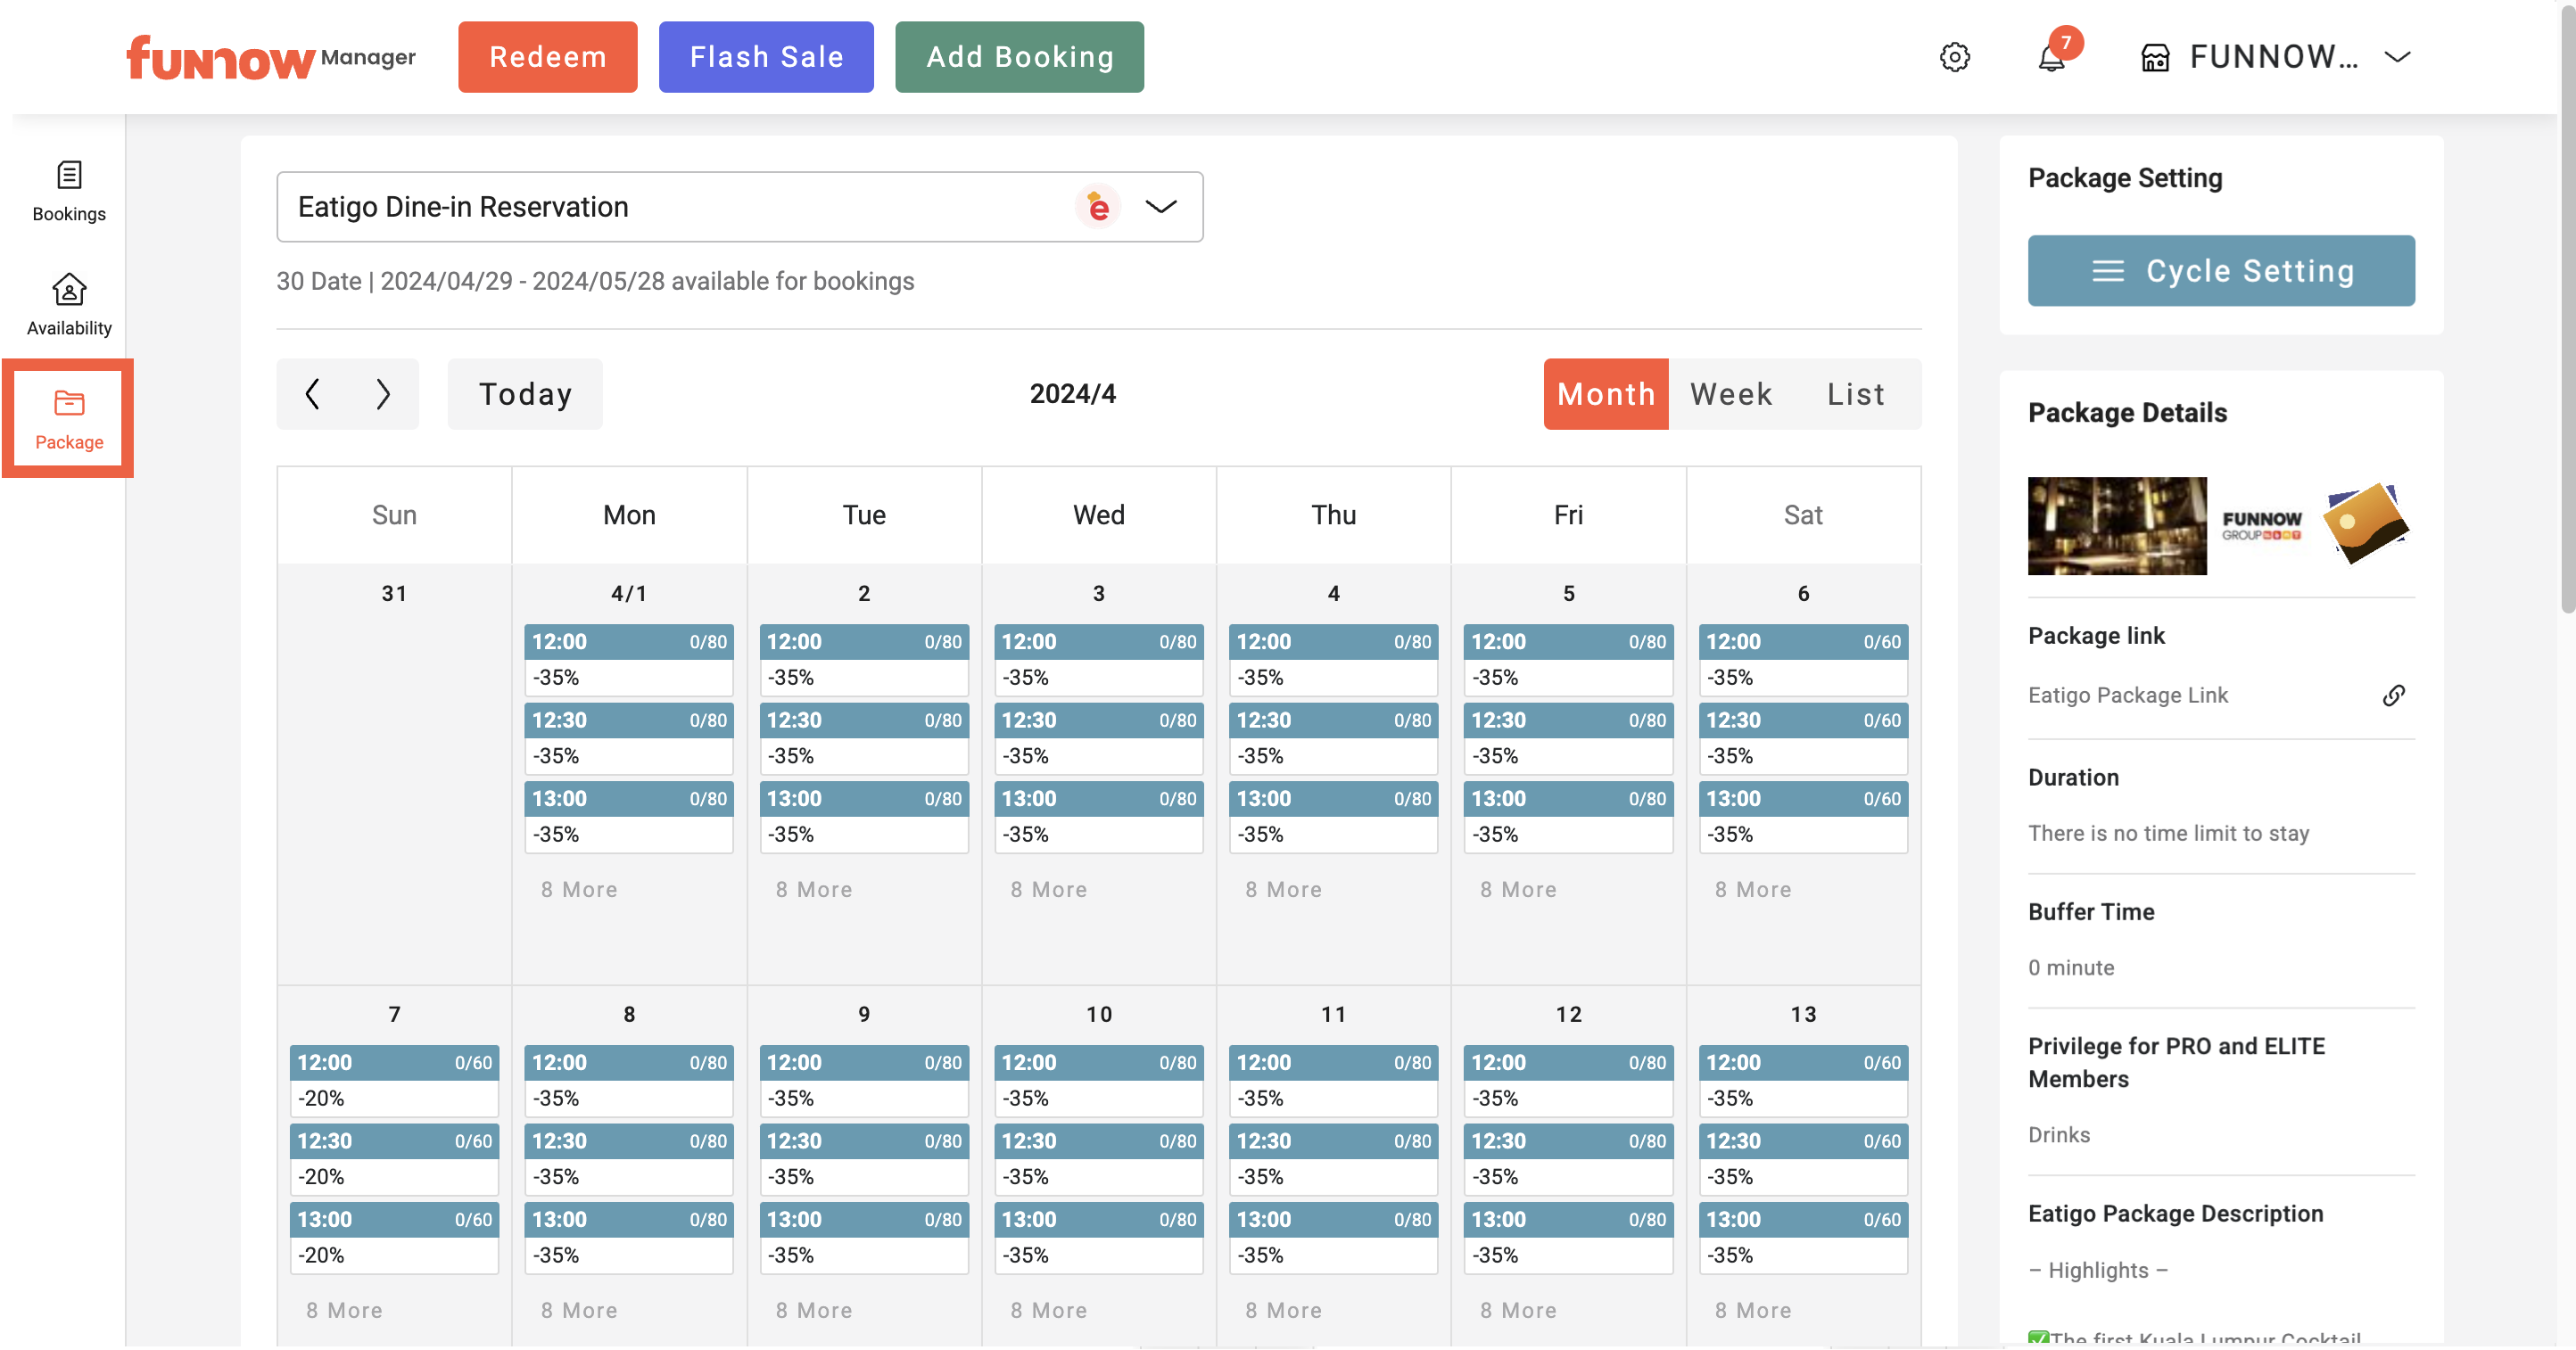
Task: Open Cycle Setting
Action: click(x=2221, y=271)
